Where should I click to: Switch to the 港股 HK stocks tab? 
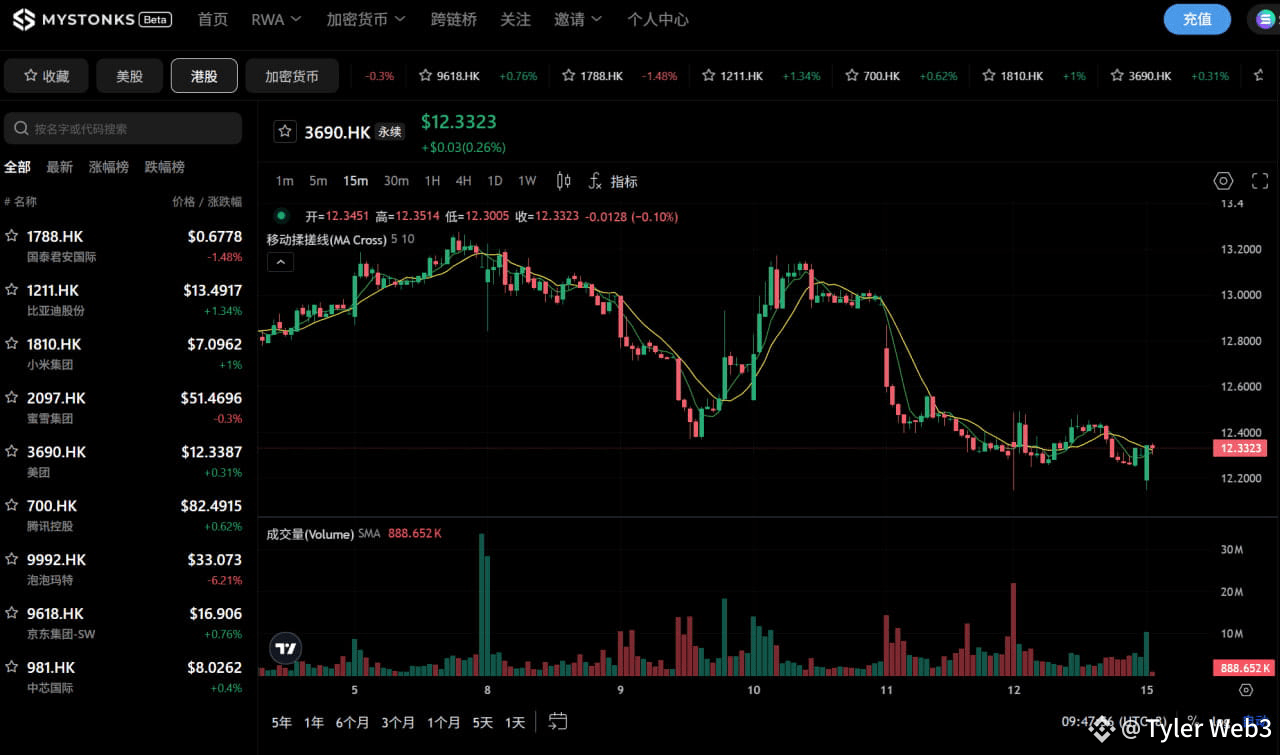click(x=204, y=76)
